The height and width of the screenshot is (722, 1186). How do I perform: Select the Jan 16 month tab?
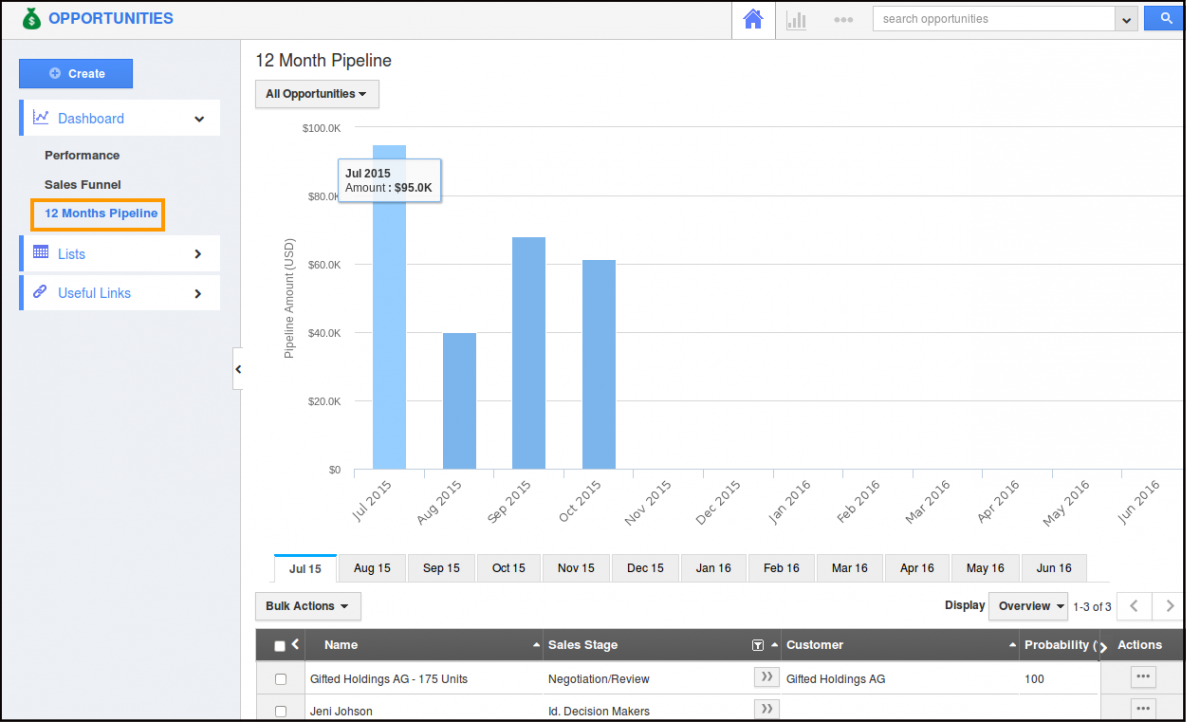(x=713, y=568)
